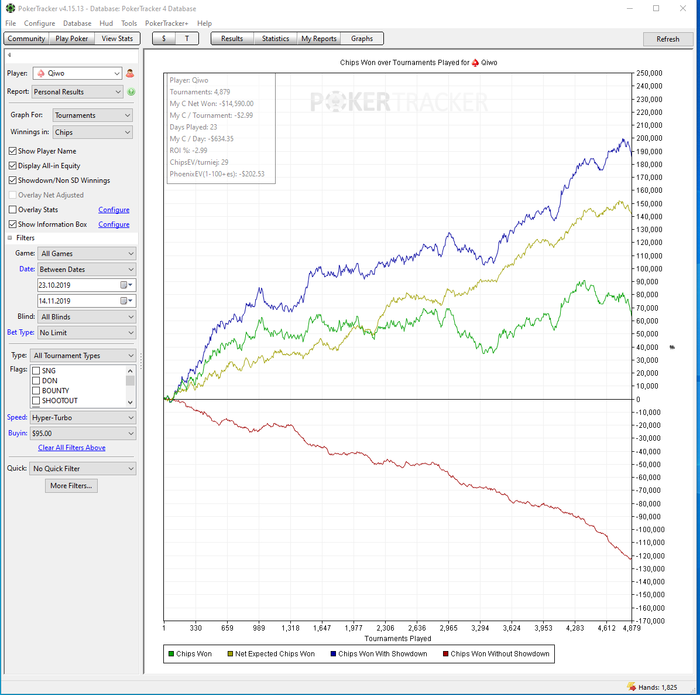Open the File menu
This screenshot has height=695, width=700.
(x=11, y=23)
